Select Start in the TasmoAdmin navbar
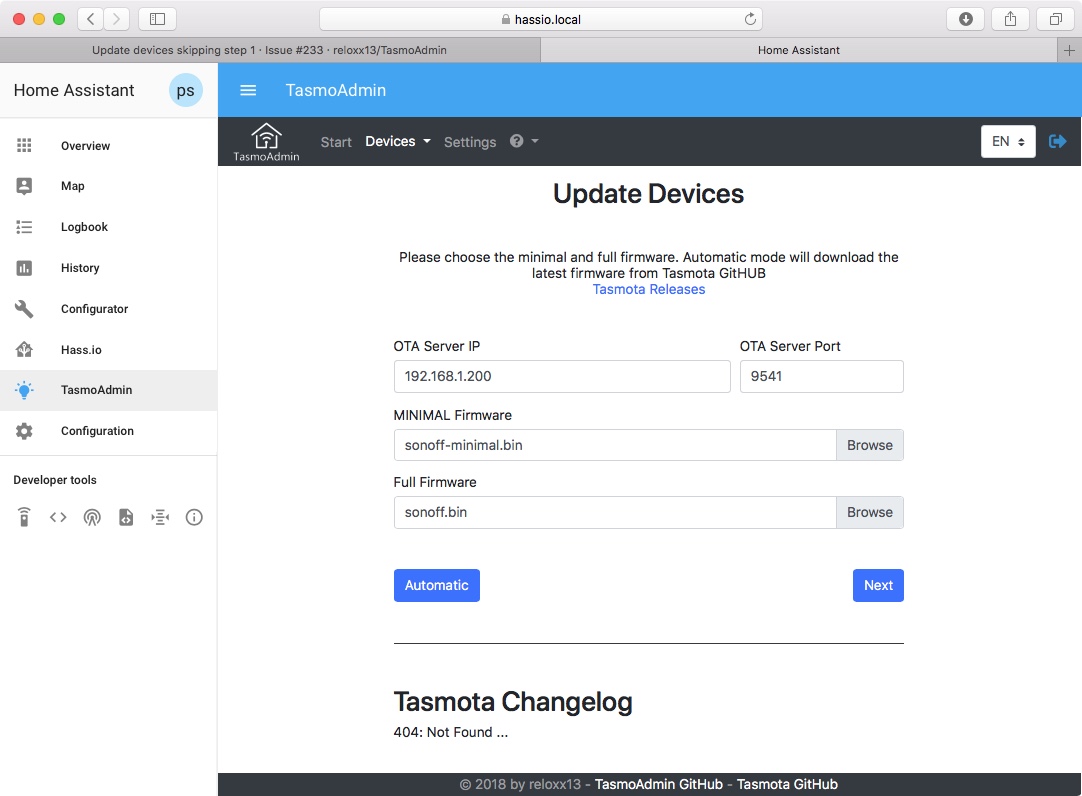 pos(335,141)
